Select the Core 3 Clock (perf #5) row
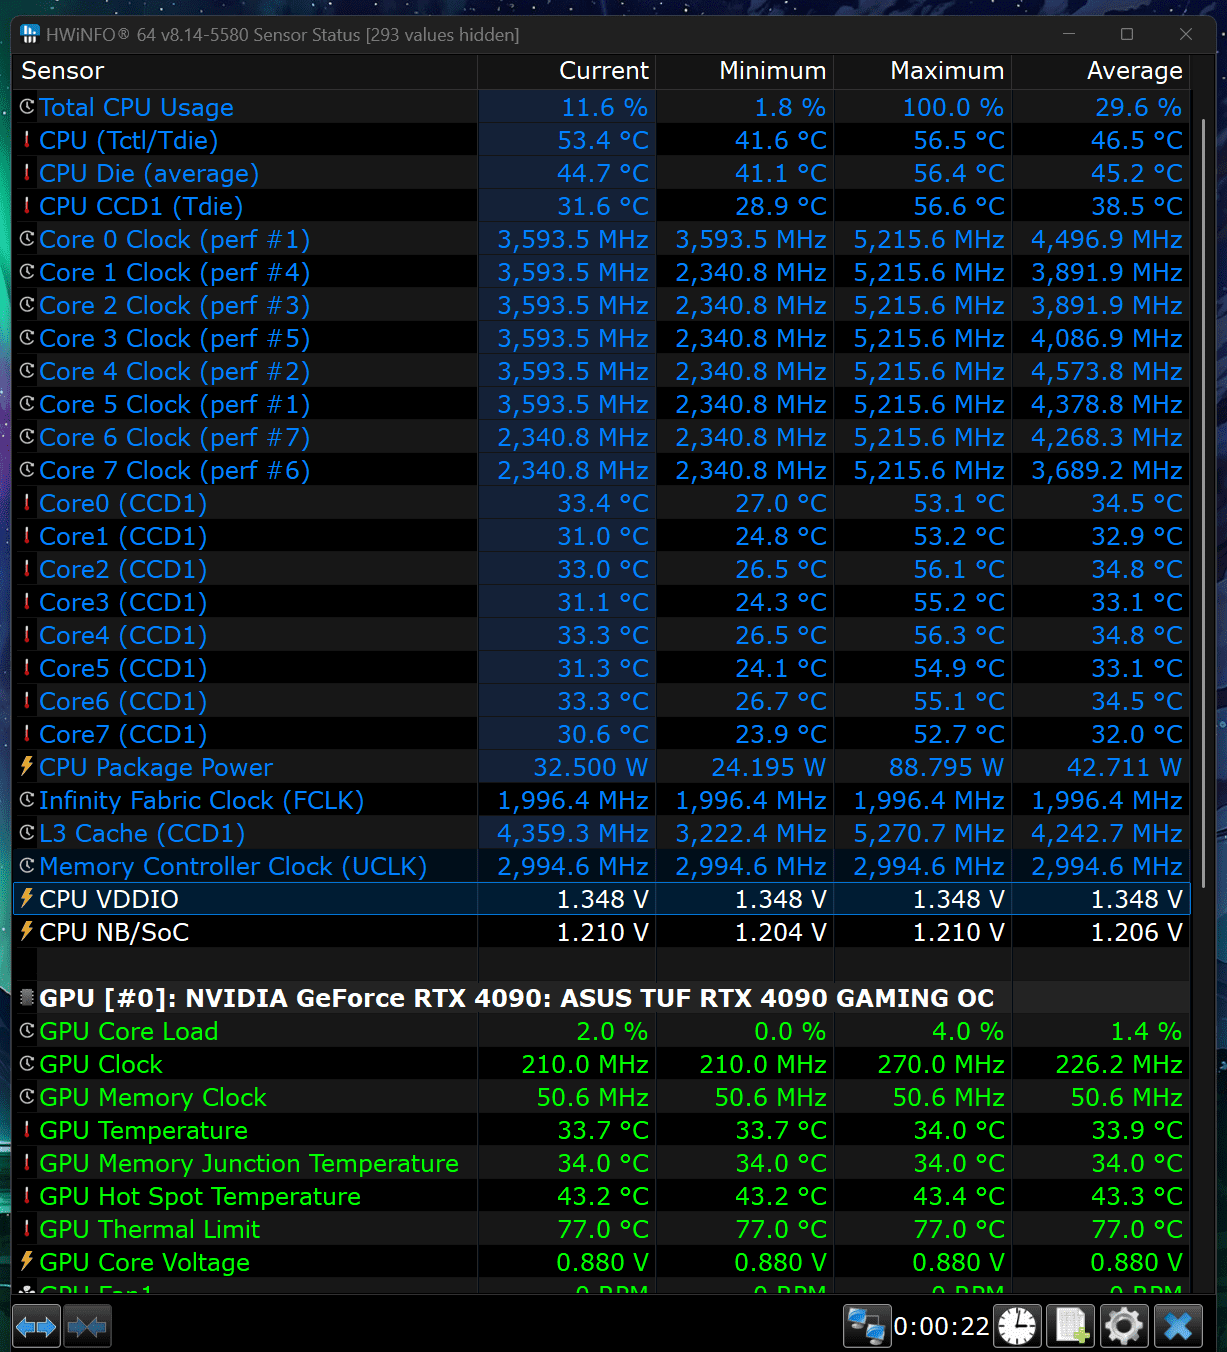 click(601, 338)
